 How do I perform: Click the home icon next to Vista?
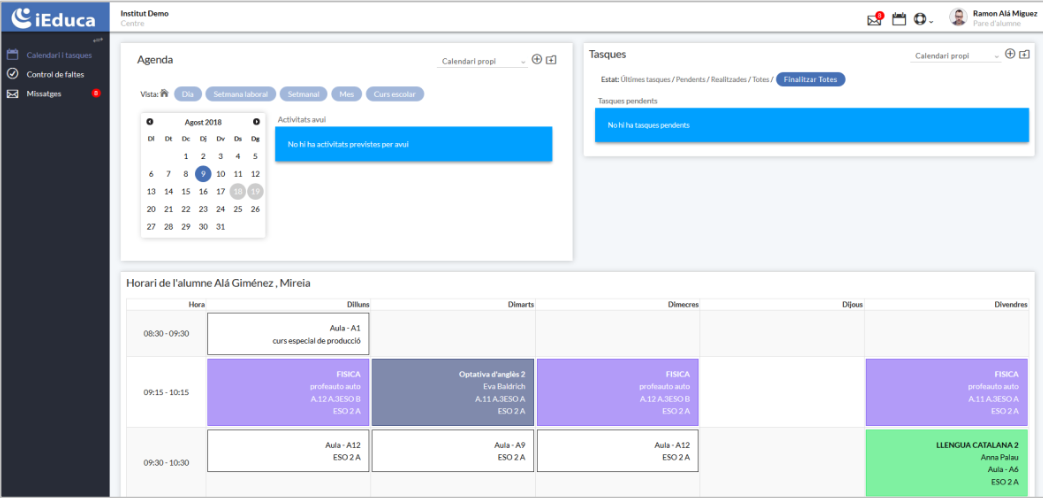click(x=164, y=94)
